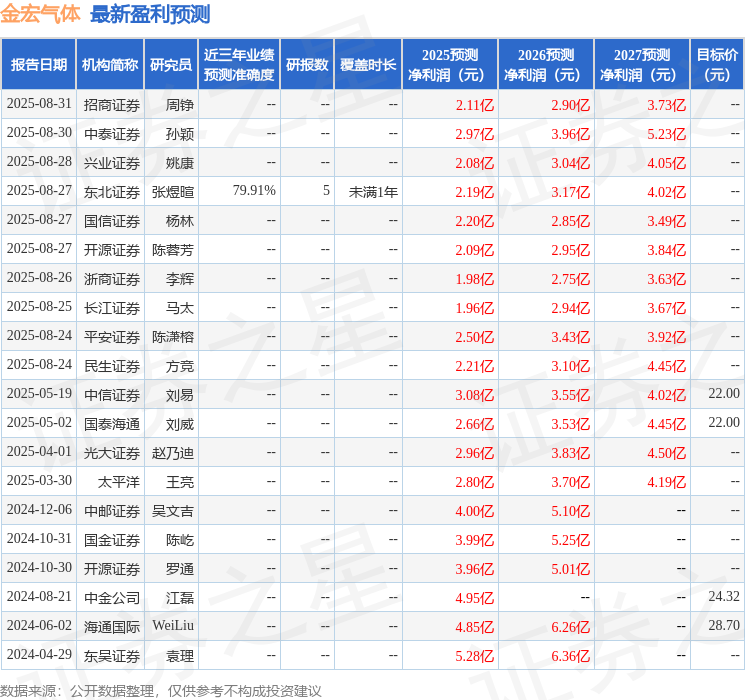This screenshot has width=745, height=700.
Task: Click the 近三年业绩预测准确度 column header
Action: pos(239,65)
